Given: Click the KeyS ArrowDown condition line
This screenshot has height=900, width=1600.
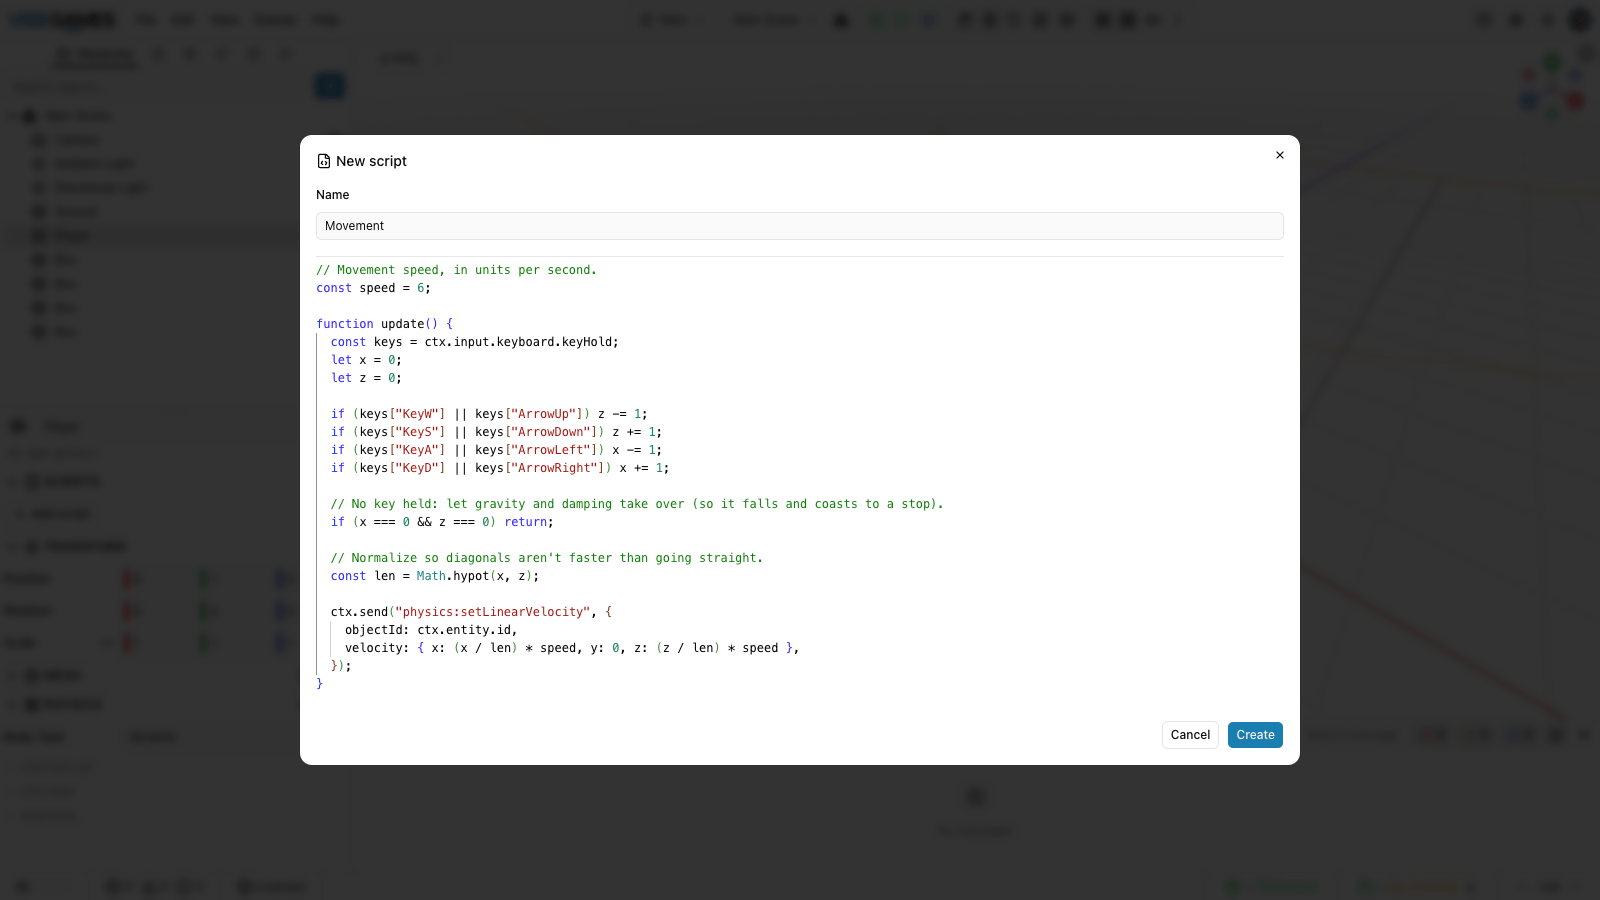Looking at the screenshot, I should [x=496, y=432].
